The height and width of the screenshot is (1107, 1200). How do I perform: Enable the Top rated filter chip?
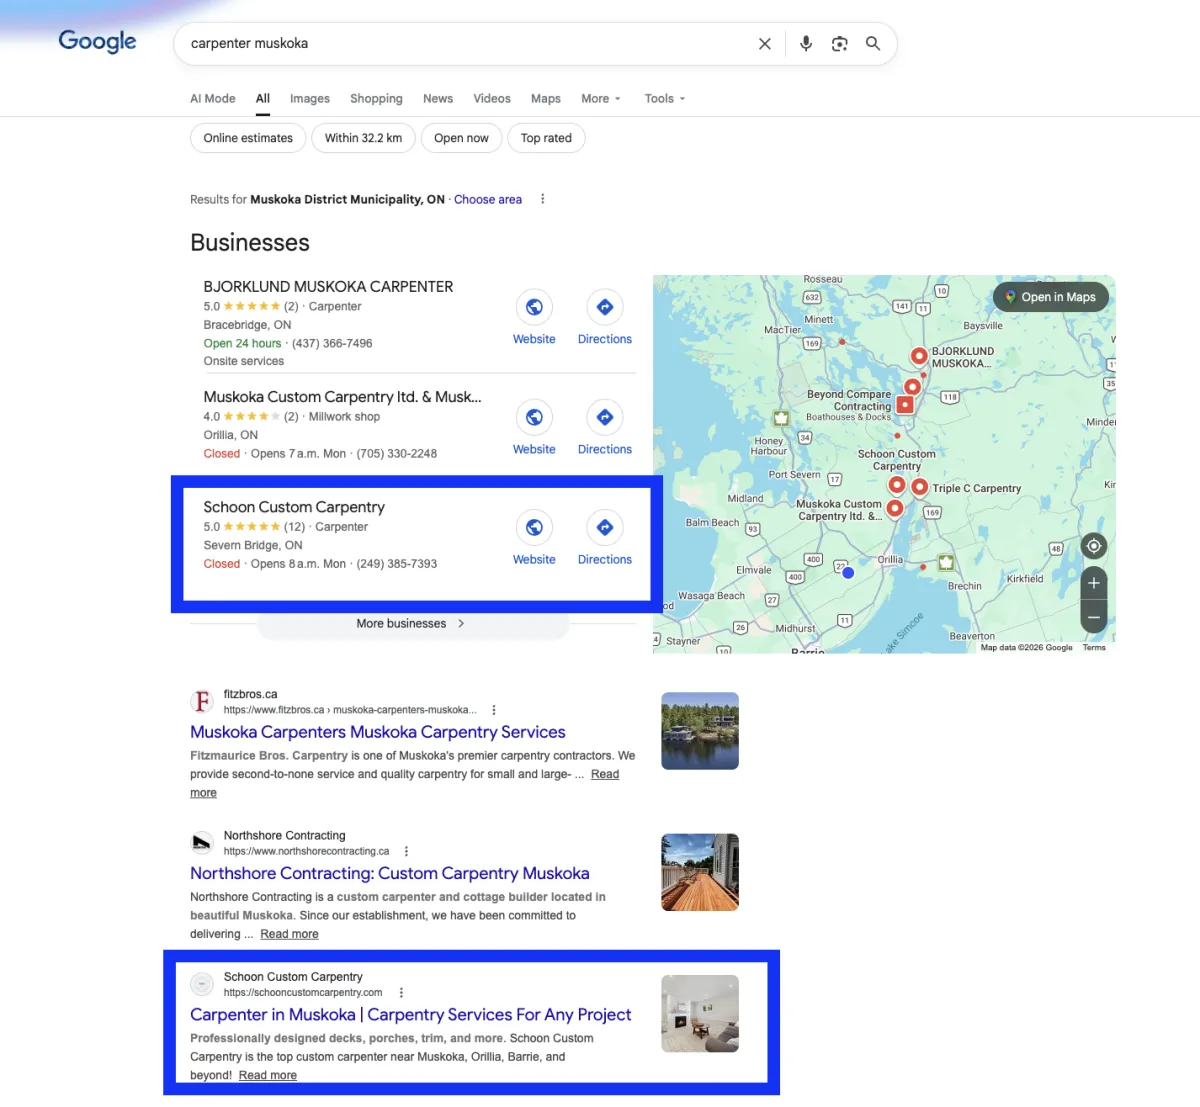(x=546, y=138)
